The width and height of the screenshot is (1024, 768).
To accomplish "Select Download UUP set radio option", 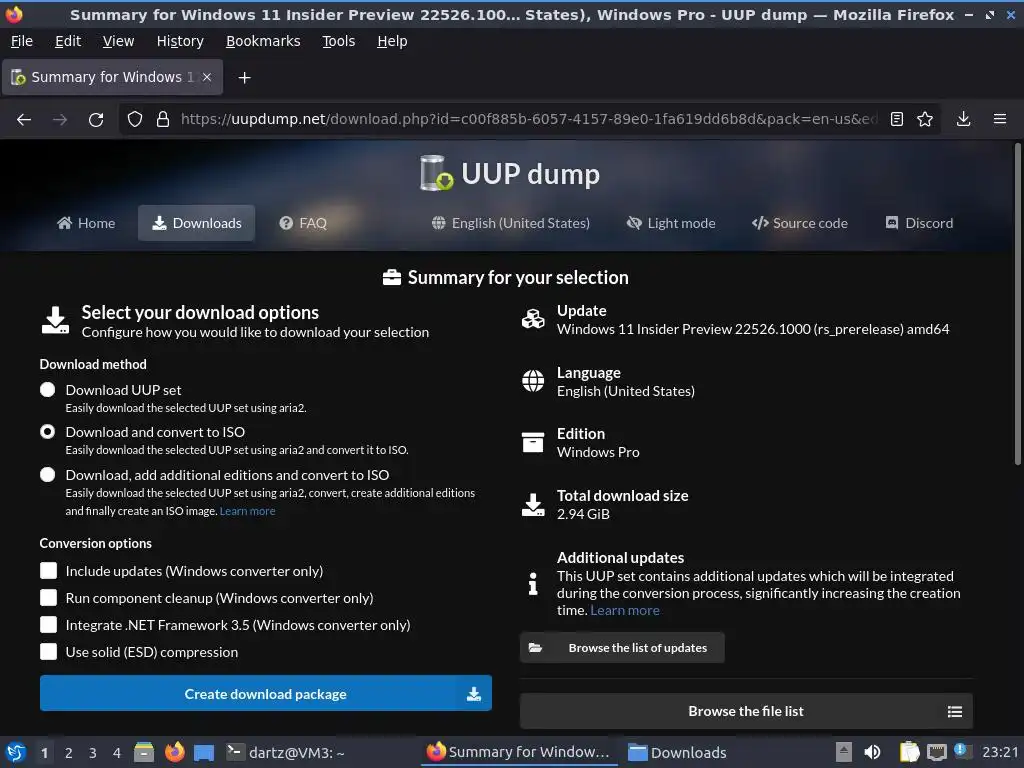I will (48, 390).
